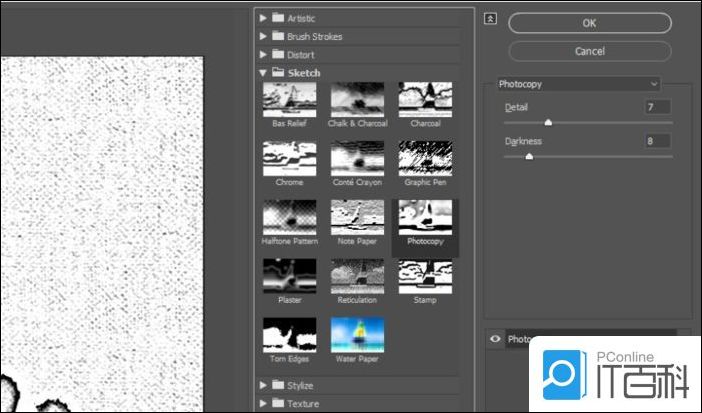
Task: Cancel the filter gallery dialog
Action: [590, 51]
